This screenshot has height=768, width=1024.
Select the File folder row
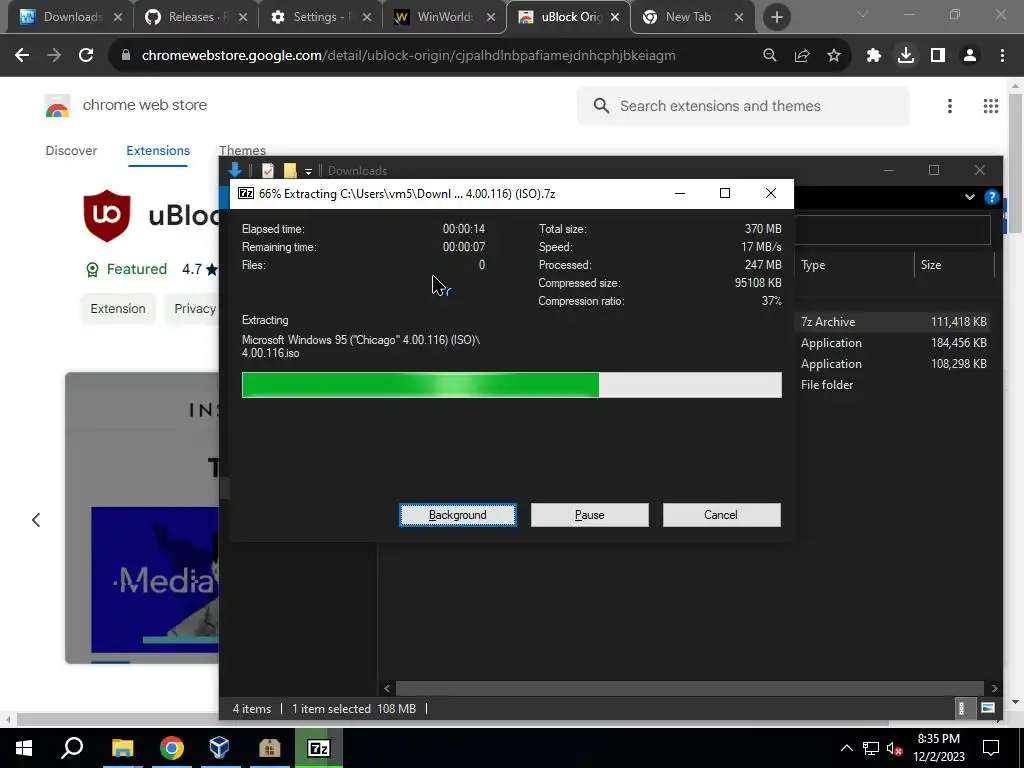tap(893, 385)
